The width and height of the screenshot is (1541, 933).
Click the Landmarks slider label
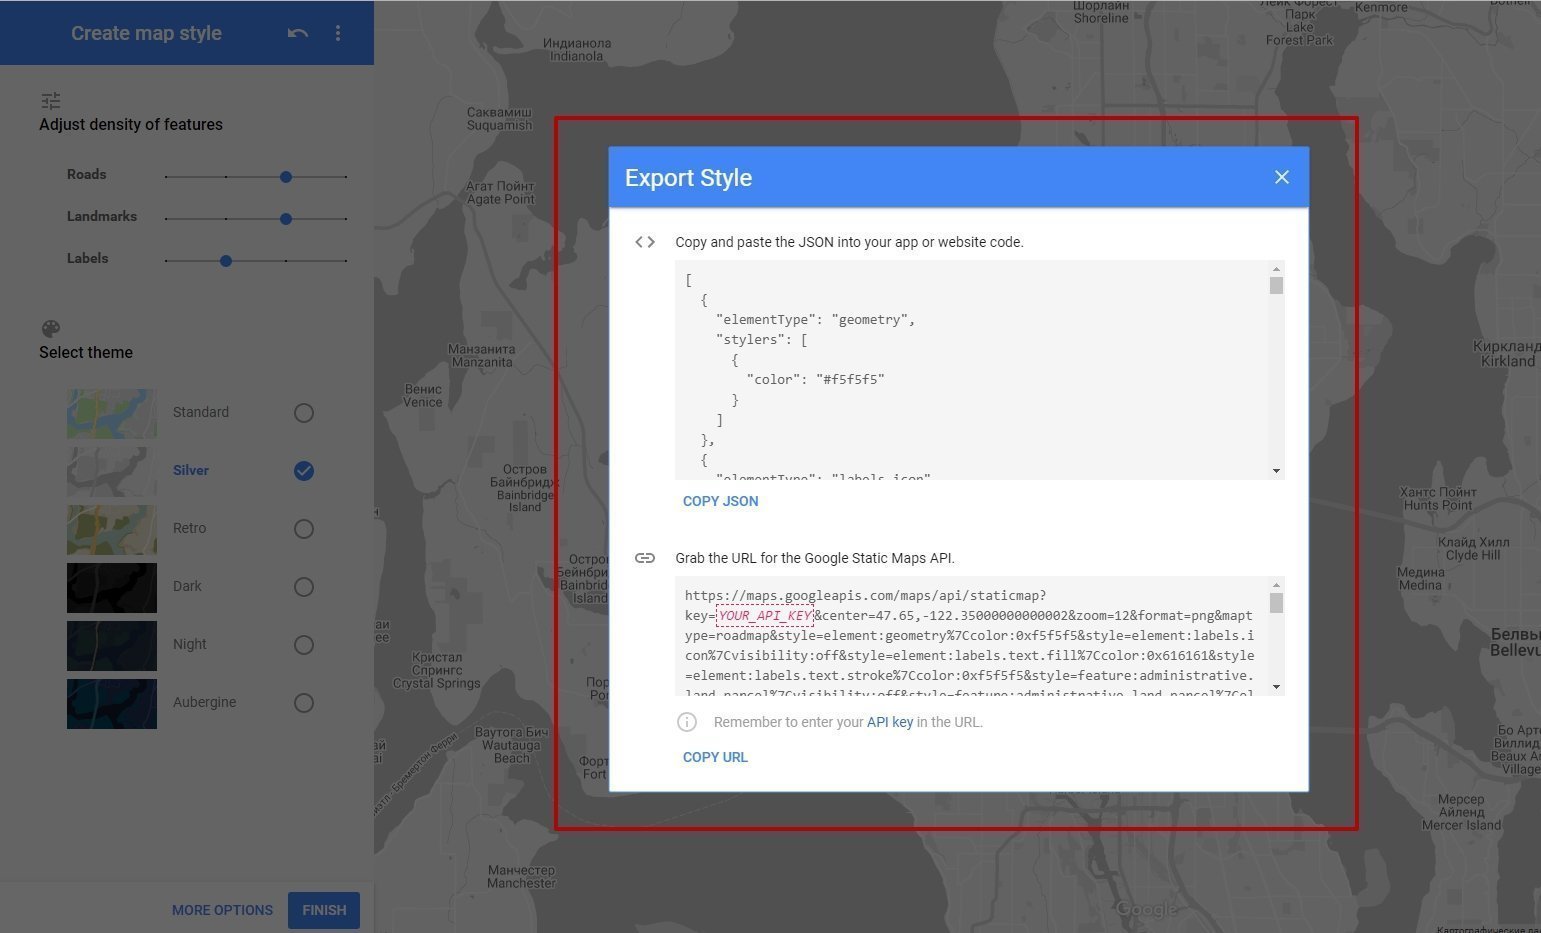point(102,216)
